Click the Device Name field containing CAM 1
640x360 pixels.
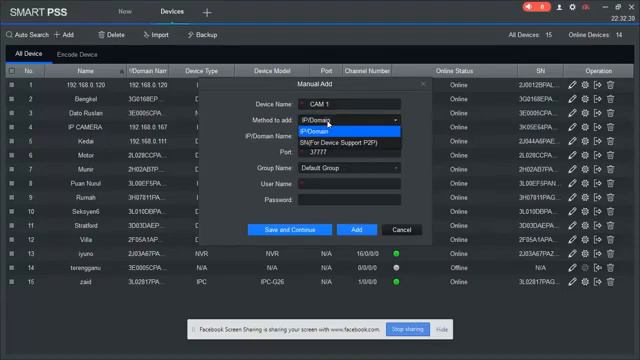point(349,104)
